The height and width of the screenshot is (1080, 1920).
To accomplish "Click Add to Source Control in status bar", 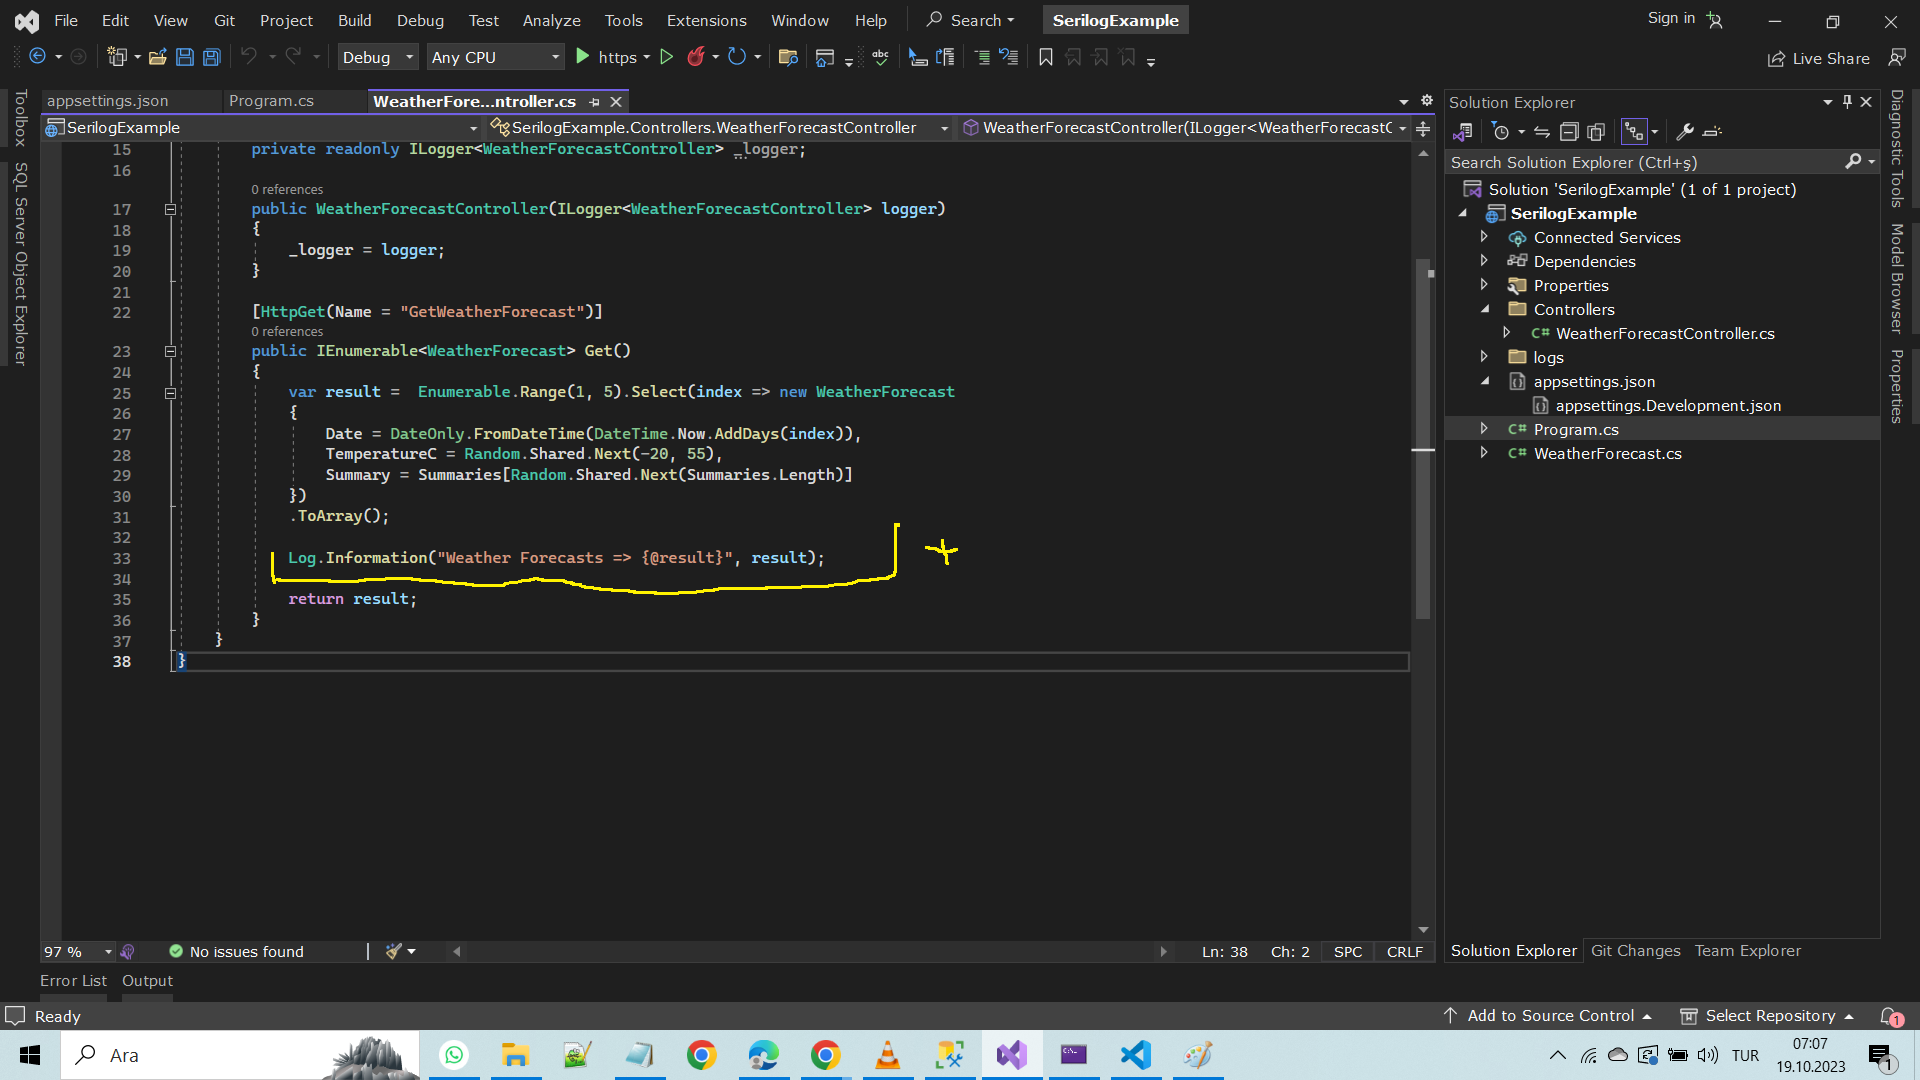I will pos(1550,1015).
